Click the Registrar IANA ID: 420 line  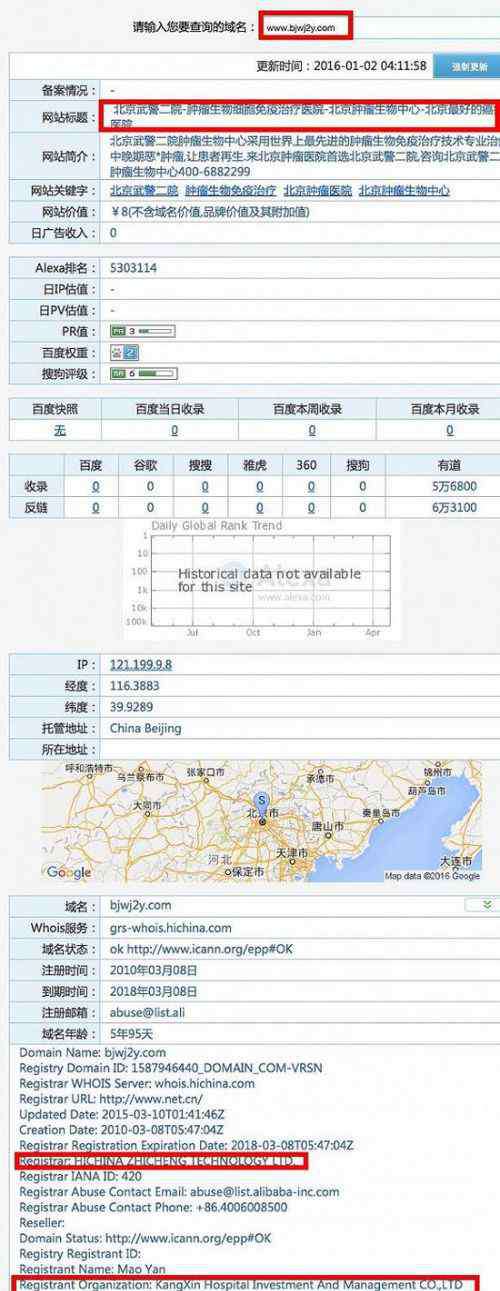[81, 1176]
